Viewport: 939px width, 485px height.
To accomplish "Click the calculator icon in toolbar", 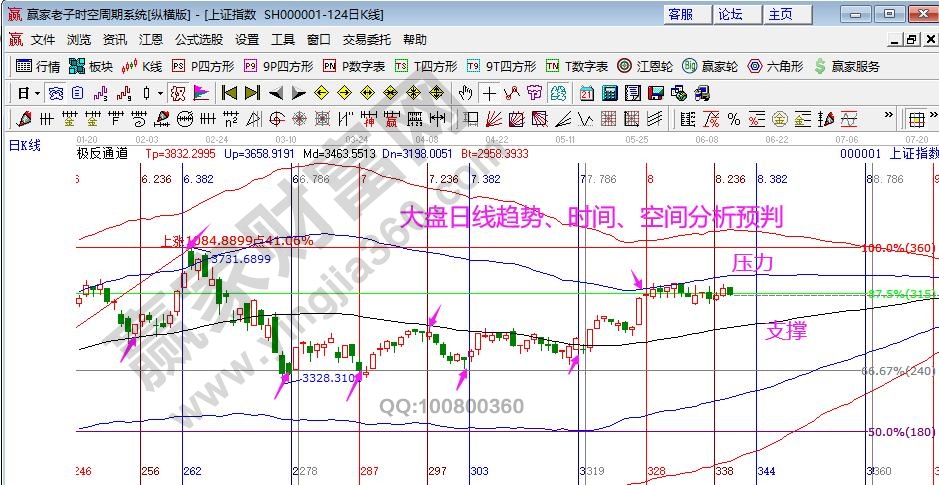I will (608, 93).
